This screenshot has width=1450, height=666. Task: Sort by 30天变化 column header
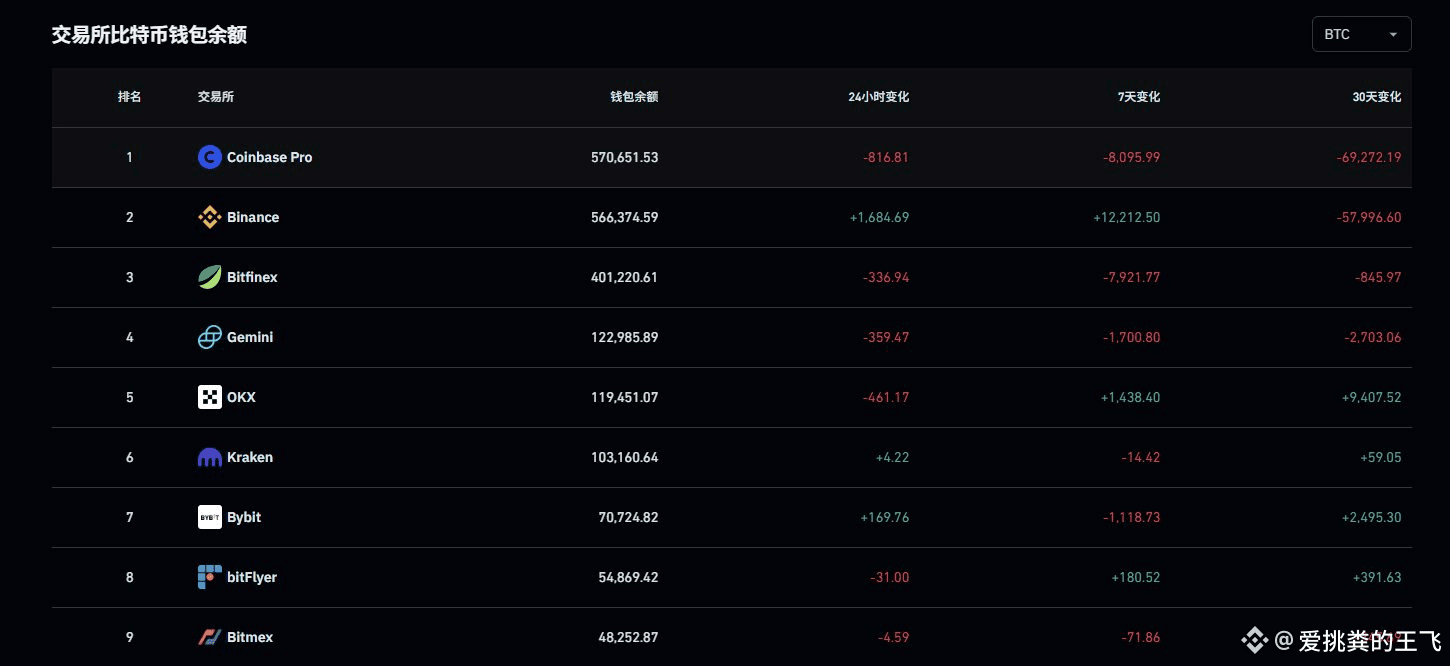tap(1376, 97)
